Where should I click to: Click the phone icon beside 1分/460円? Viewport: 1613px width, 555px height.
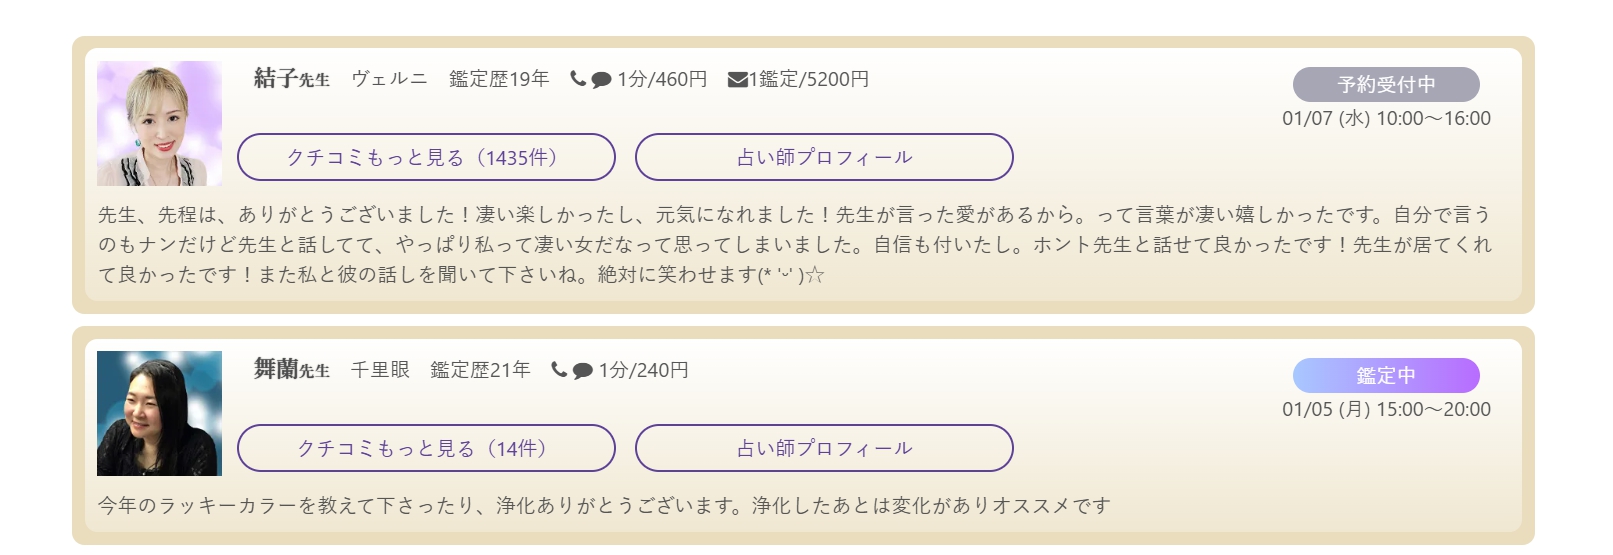tap(578, 78)
